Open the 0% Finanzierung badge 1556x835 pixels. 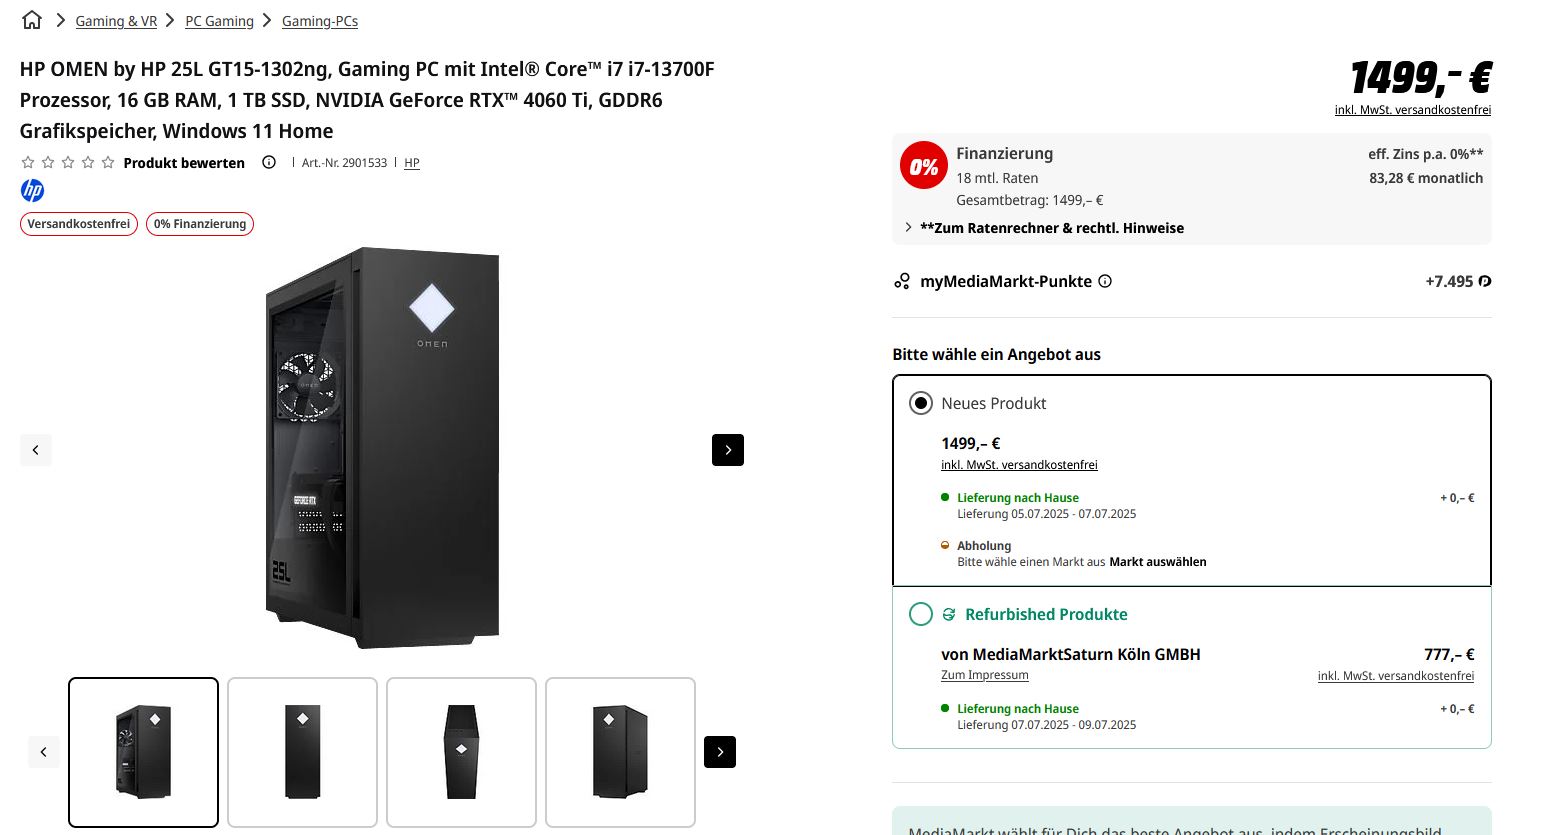pyautogui.click(x=200, y=224)
